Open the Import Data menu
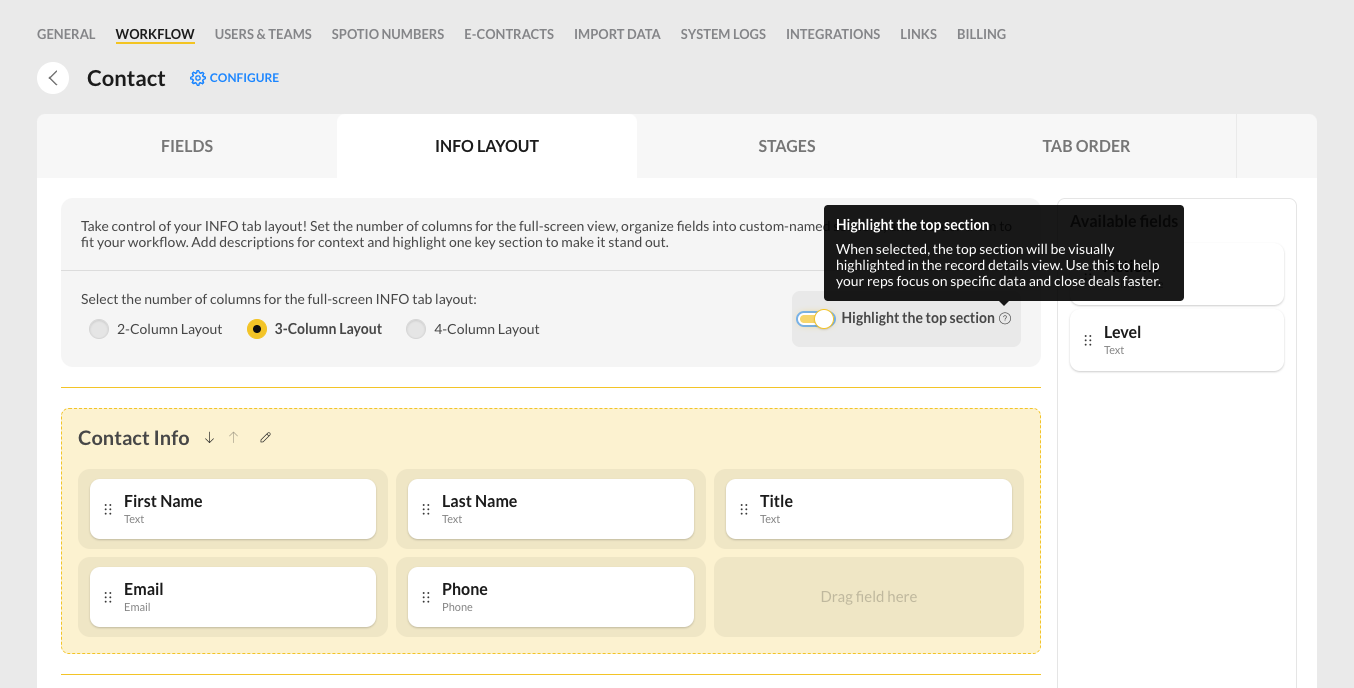 coord(617,34)
